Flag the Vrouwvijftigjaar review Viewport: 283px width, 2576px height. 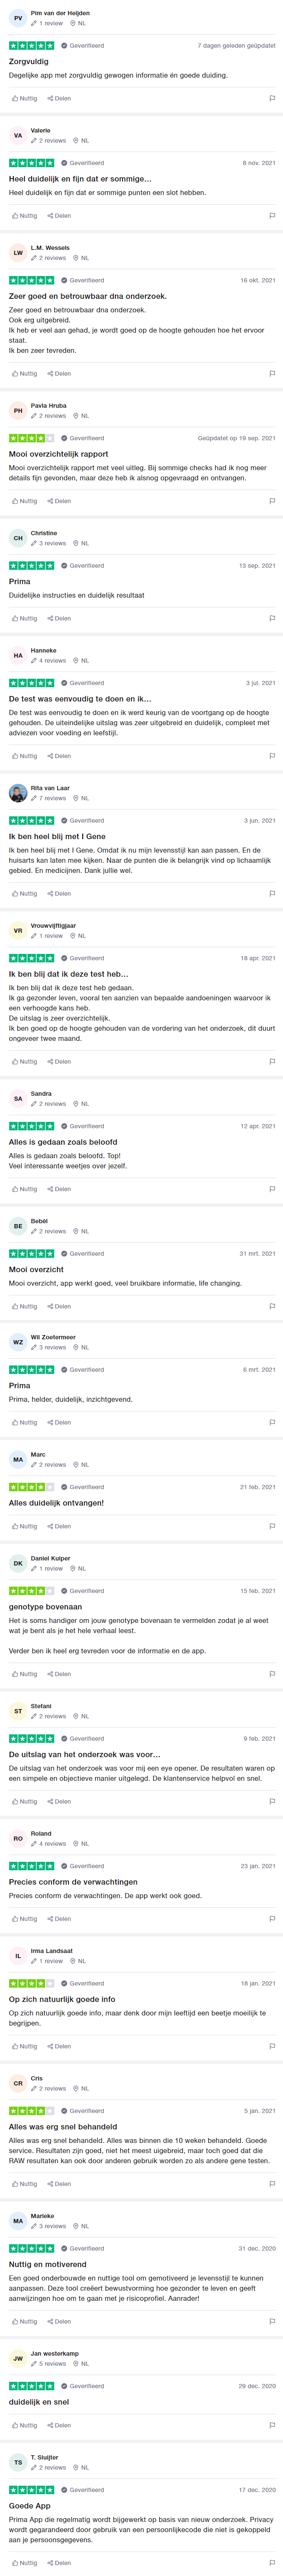click(272, 1062)
